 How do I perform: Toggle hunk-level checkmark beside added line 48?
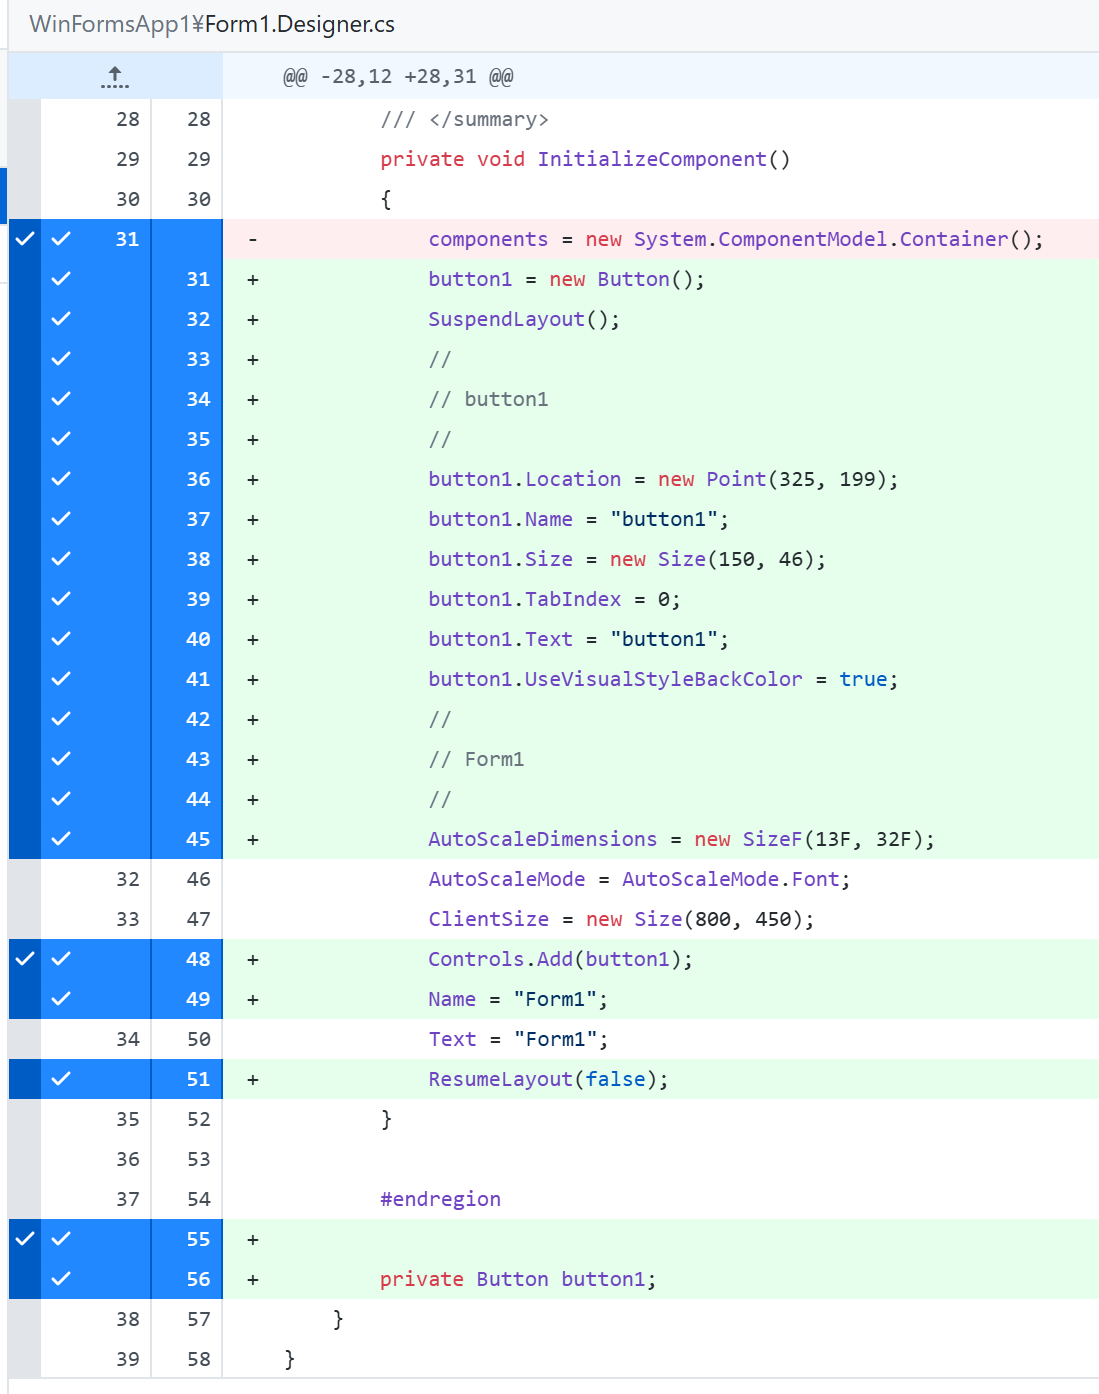point(25,959)
